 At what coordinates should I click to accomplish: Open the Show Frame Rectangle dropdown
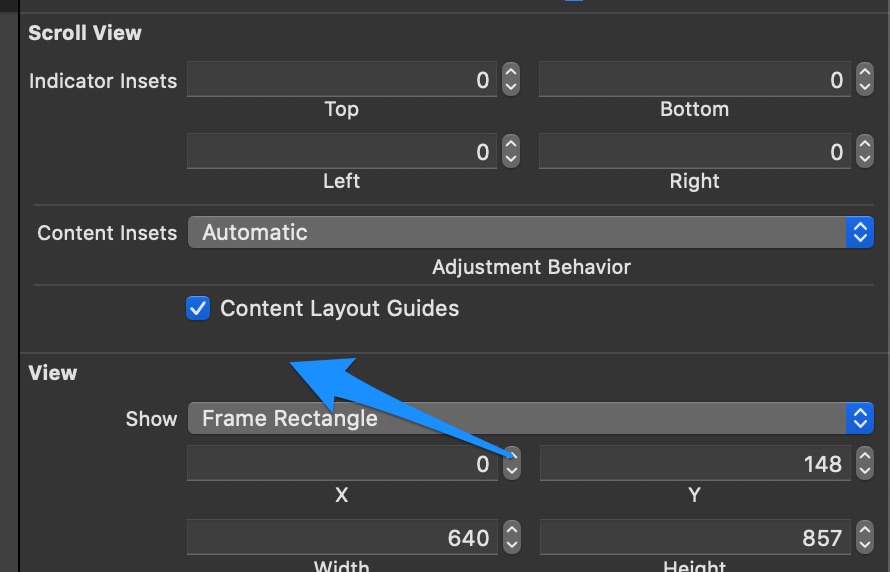(x=531, y=418)
